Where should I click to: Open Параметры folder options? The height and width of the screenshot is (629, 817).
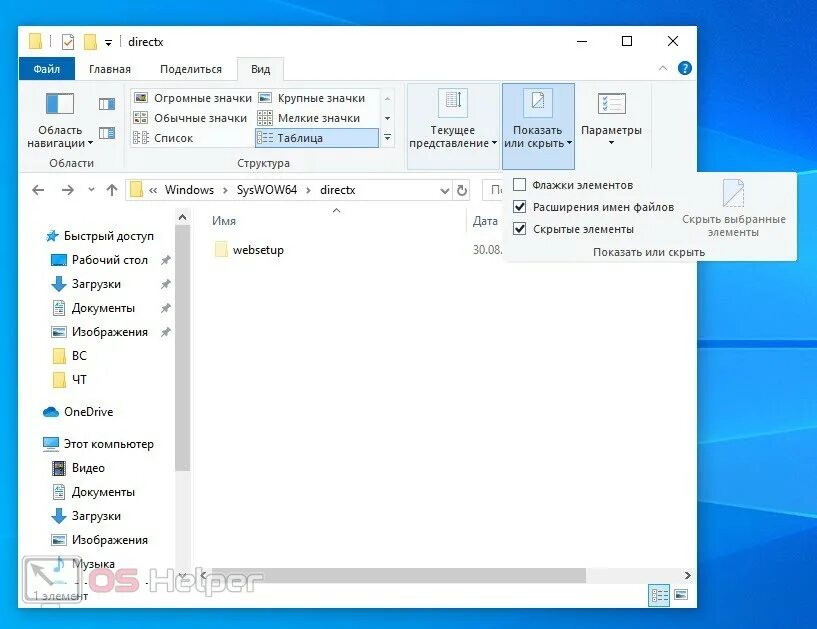tap(611, 120)
